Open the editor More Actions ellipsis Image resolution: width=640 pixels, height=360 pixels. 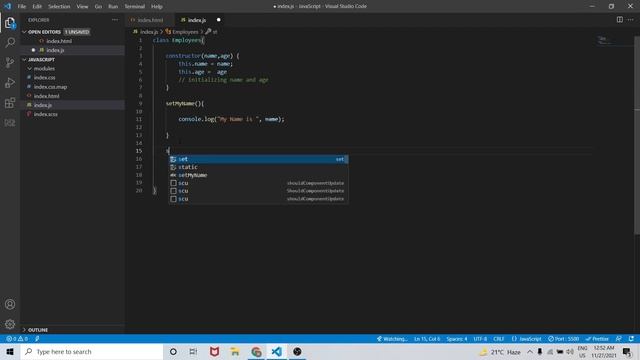tap(631, 20)
